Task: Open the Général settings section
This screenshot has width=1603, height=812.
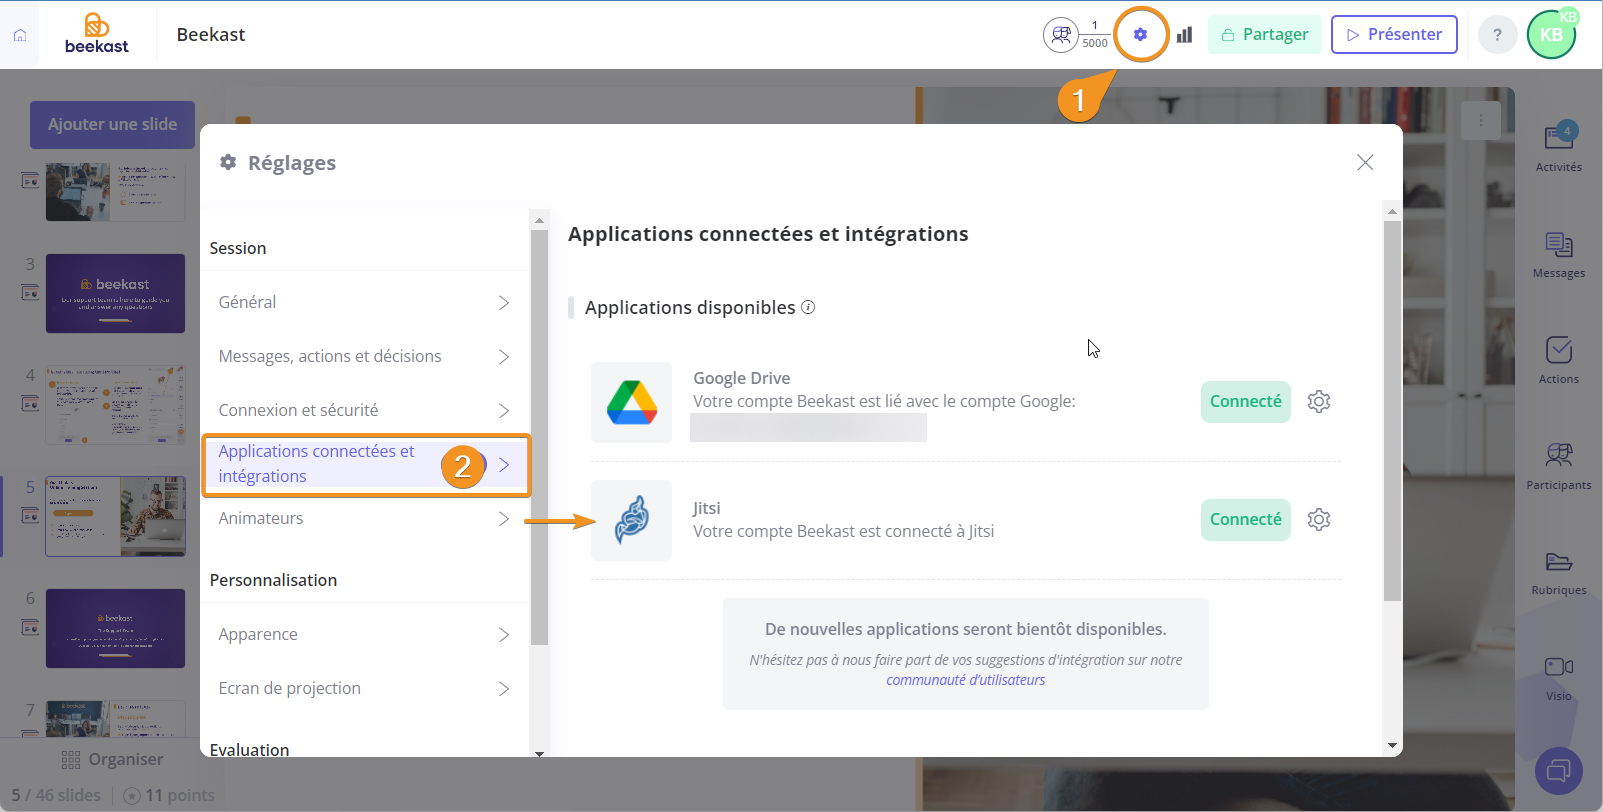Action: click(x=364, y=302)
